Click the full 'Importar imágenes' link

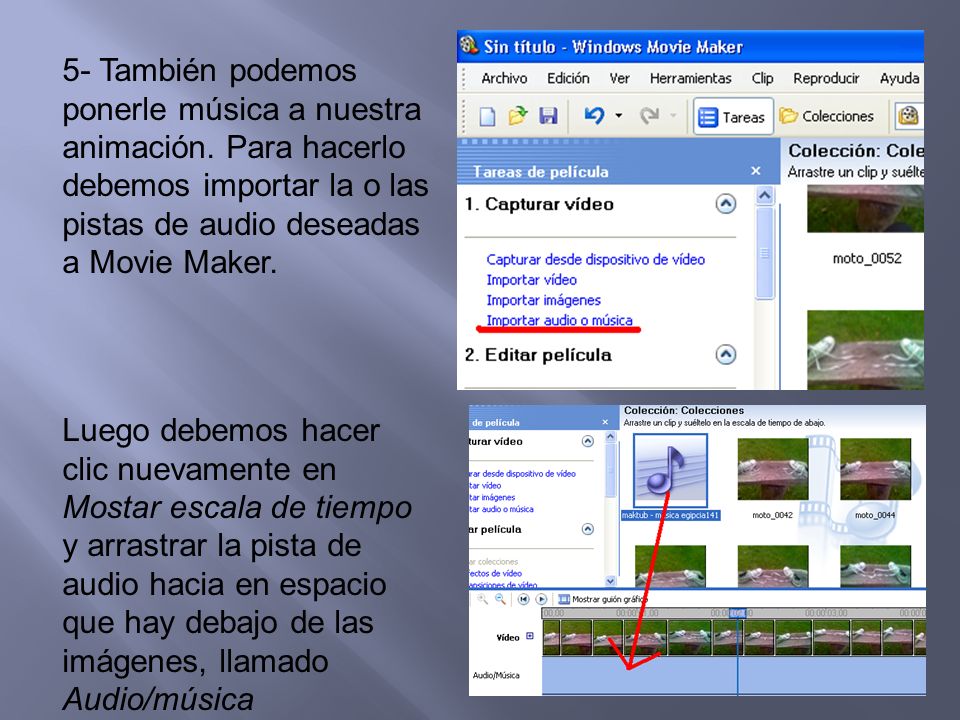pyautogui.click(x=544, y=300)
